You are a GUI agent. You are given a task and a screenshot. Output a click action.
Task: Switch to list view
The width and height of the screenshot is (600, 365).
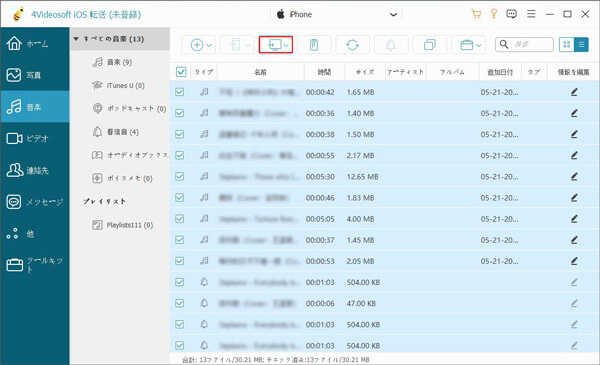click(x=581, y=44)
